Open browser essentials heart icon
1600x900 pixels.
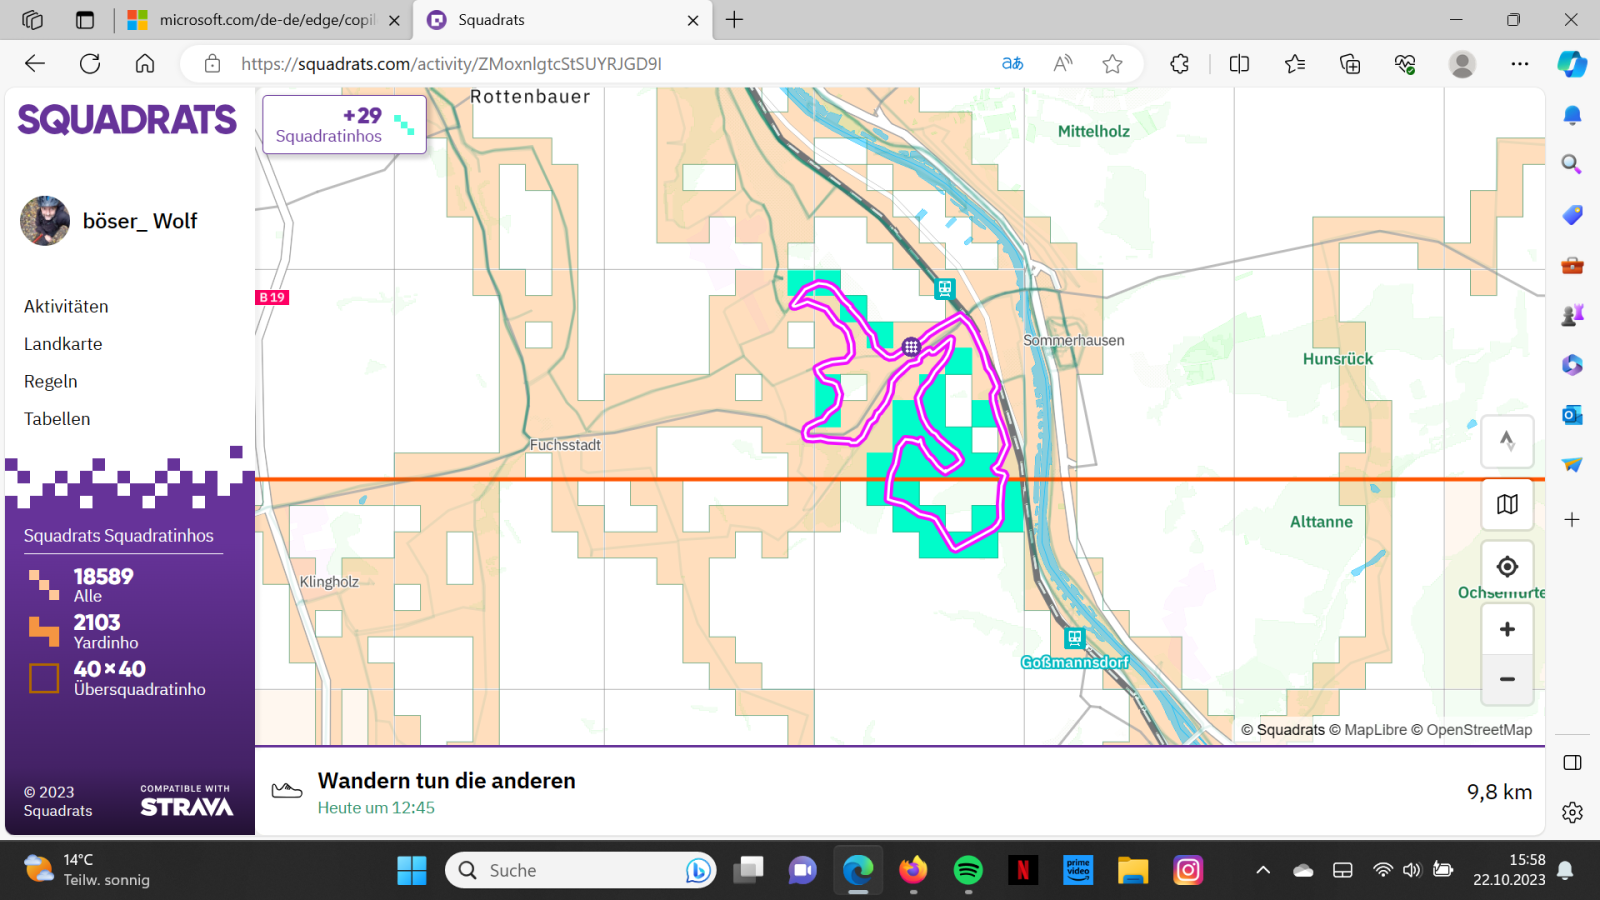[x=1405, y=64]
